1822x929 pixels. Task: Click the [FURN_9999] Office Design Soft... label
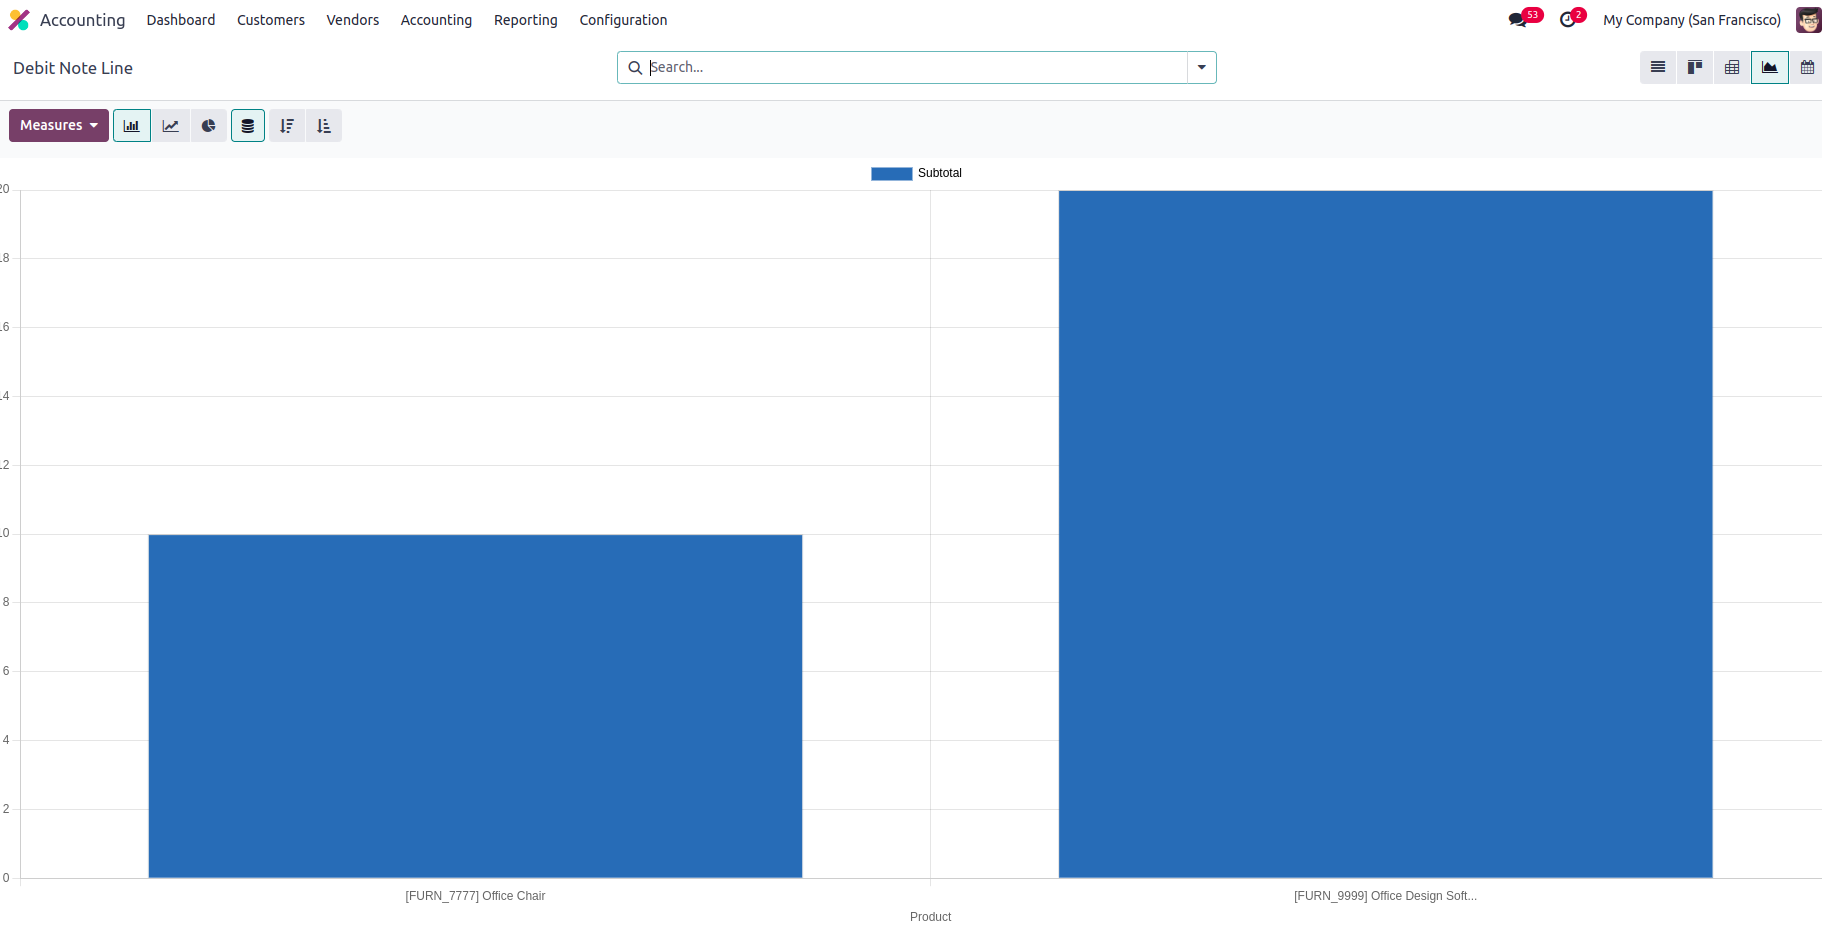tap(1385, 896)
